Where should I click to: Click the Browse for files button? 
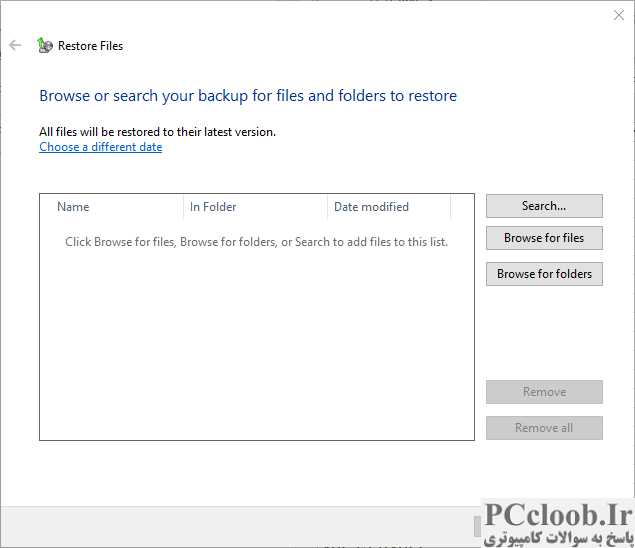click(544, 238)
